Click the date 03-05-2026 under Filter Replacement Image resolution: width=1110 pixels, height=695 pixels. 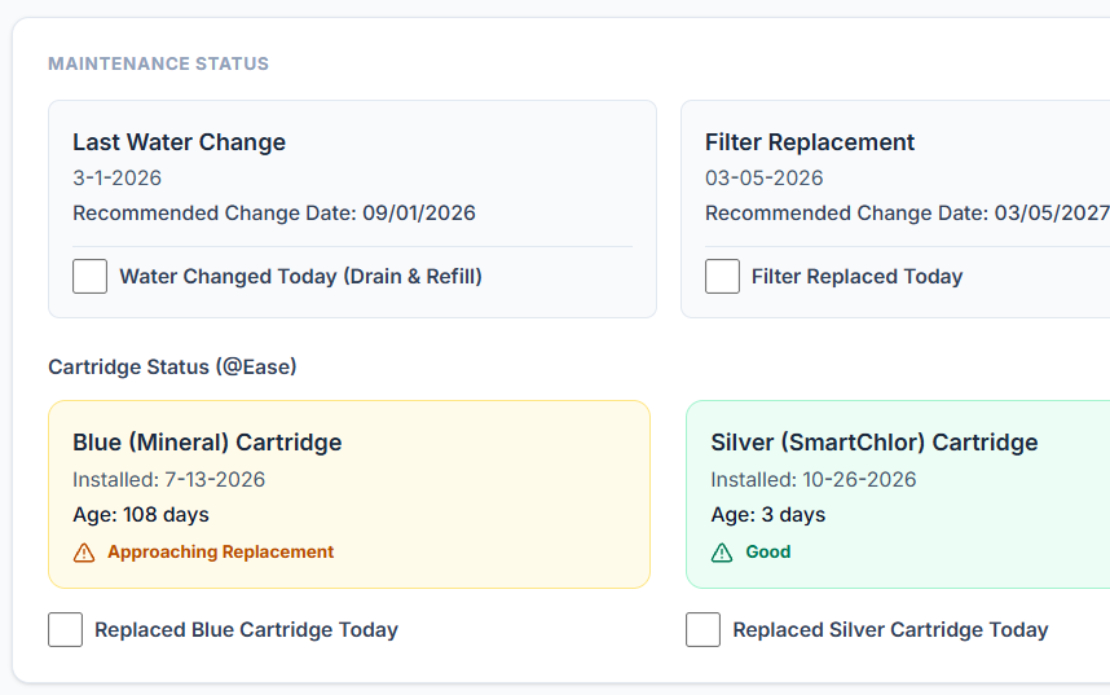pyautogui.click(x=764, y=178)
